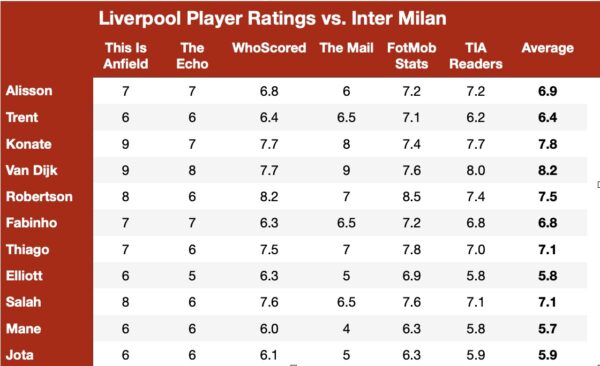Screen dimensions: 600x366
Task: Click Trent's average rating 6.4
Action: [548, 117]
